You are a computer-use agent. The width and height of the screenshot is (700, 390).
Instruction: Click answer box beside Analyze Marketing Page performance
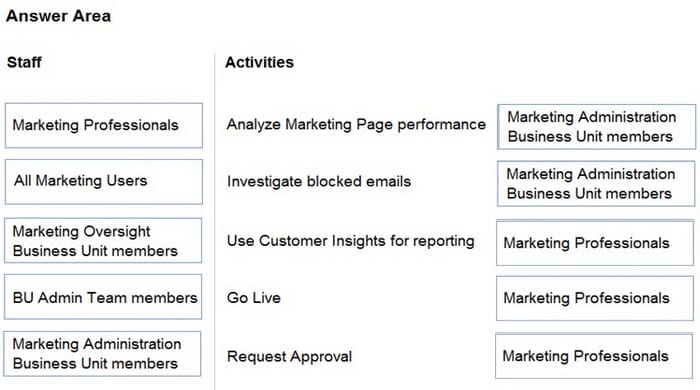pos(596,127)
